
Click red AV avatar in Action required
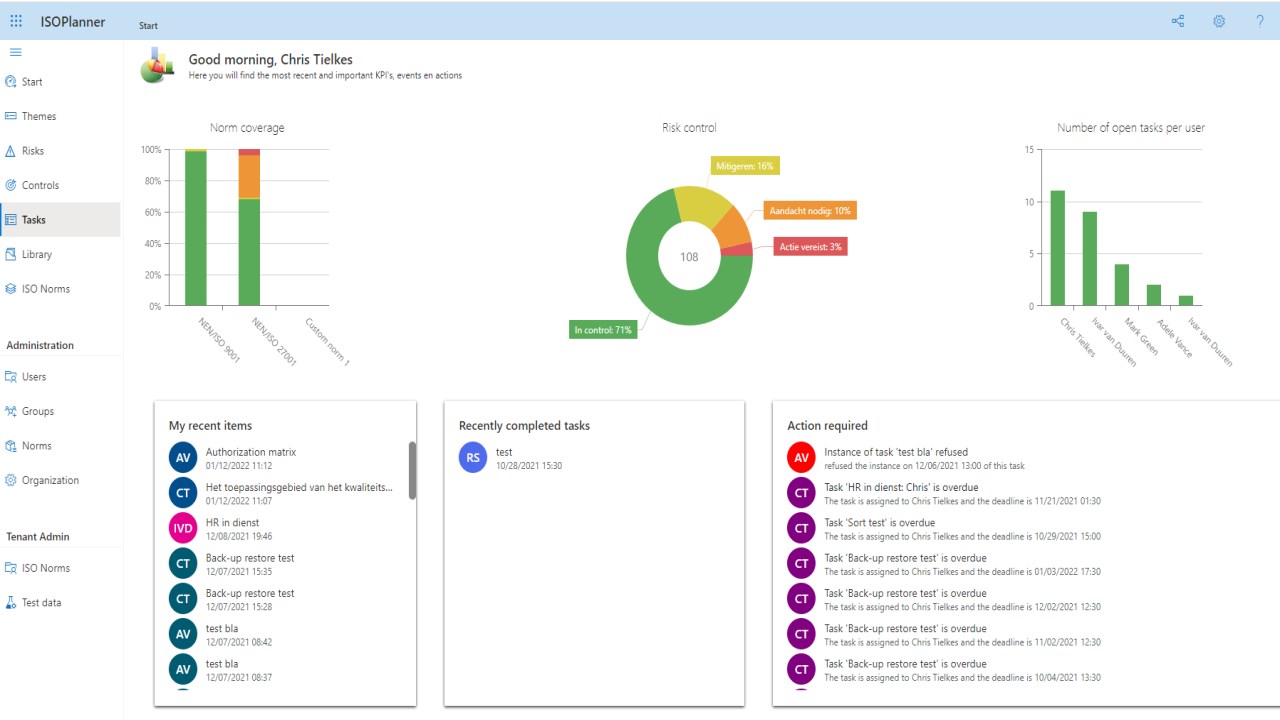click(x=801, y=457)
